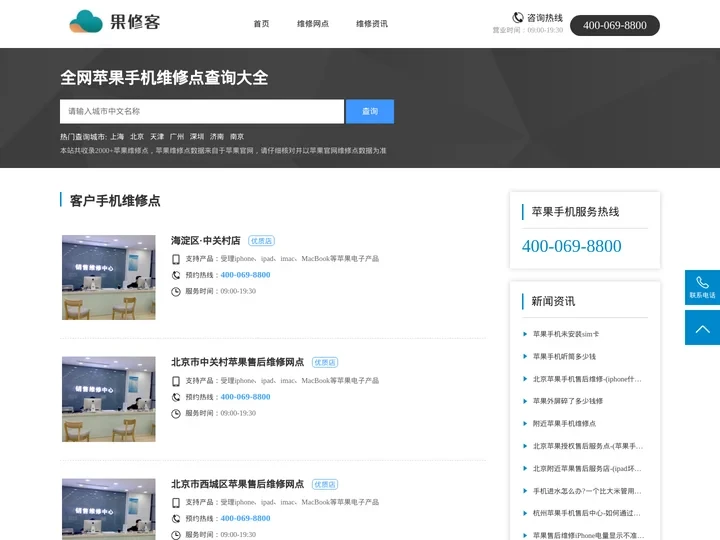Screen dimensions: 720x540
Task: Call hotline number in 北京市西城区 listing
Action: 245,518
